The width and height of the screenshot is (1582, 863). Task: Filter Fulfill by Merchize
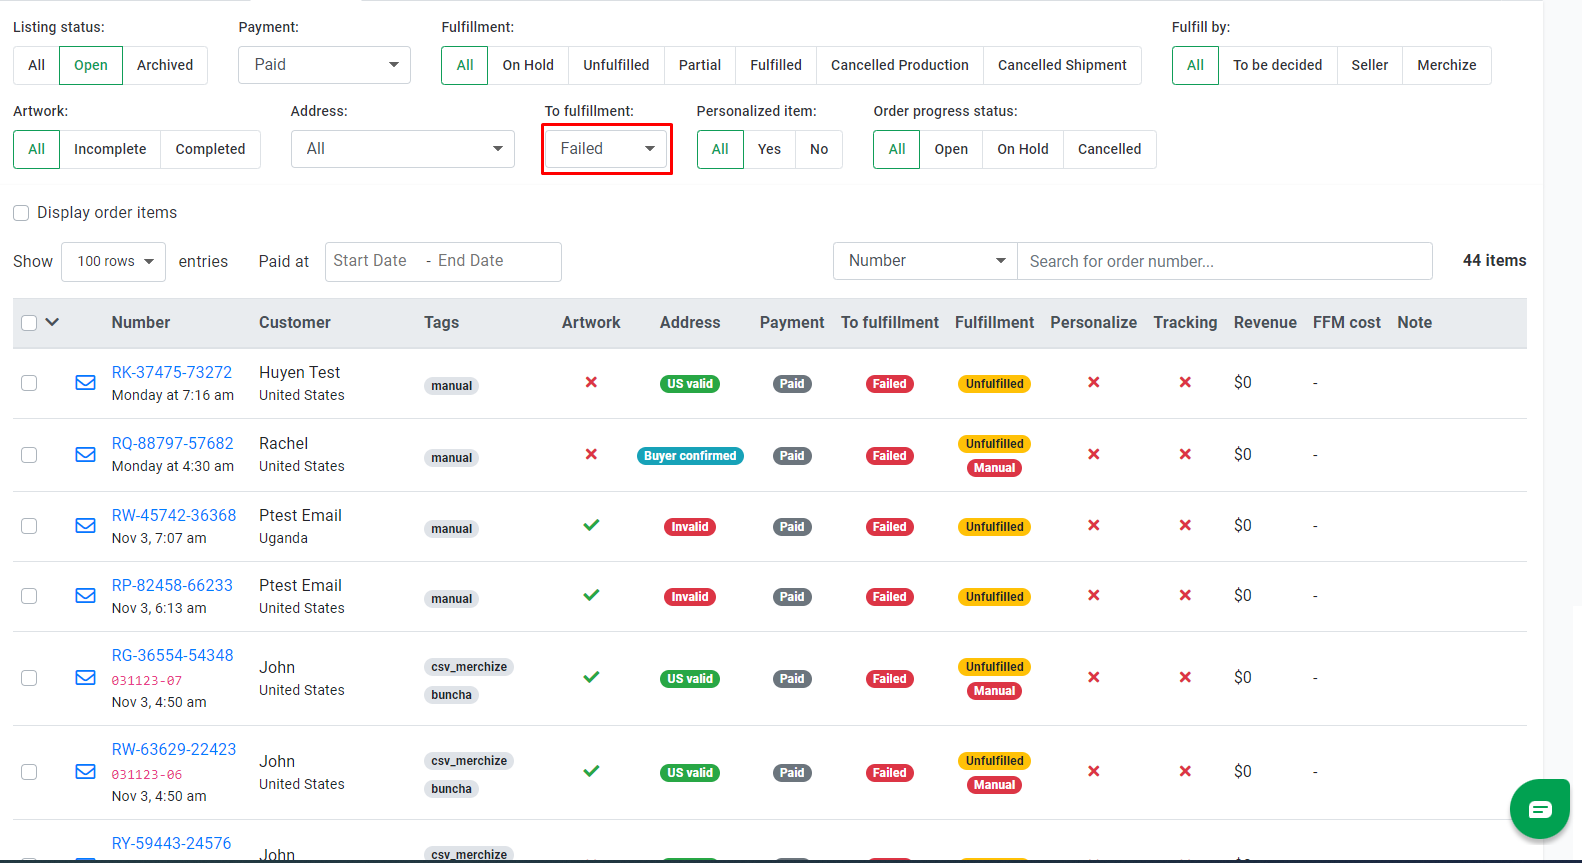[x=1447, y=65]
